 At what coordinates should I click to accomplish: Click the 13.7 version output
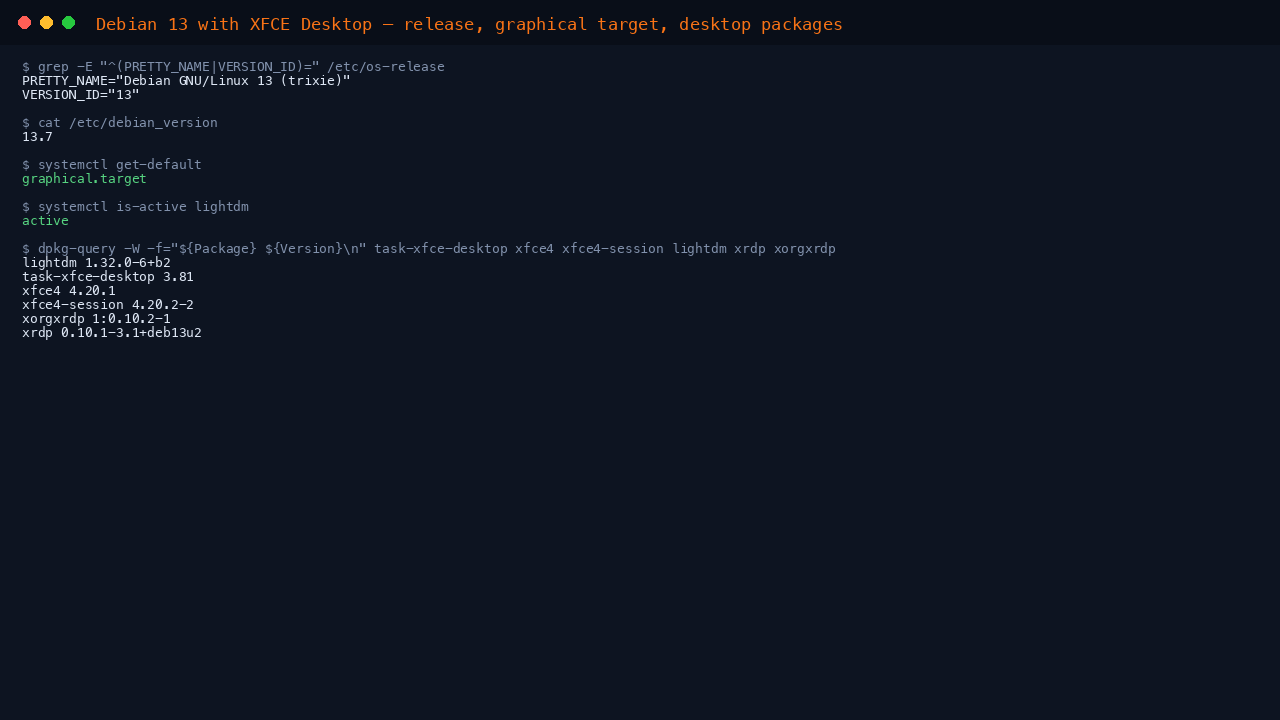(37, 137)
